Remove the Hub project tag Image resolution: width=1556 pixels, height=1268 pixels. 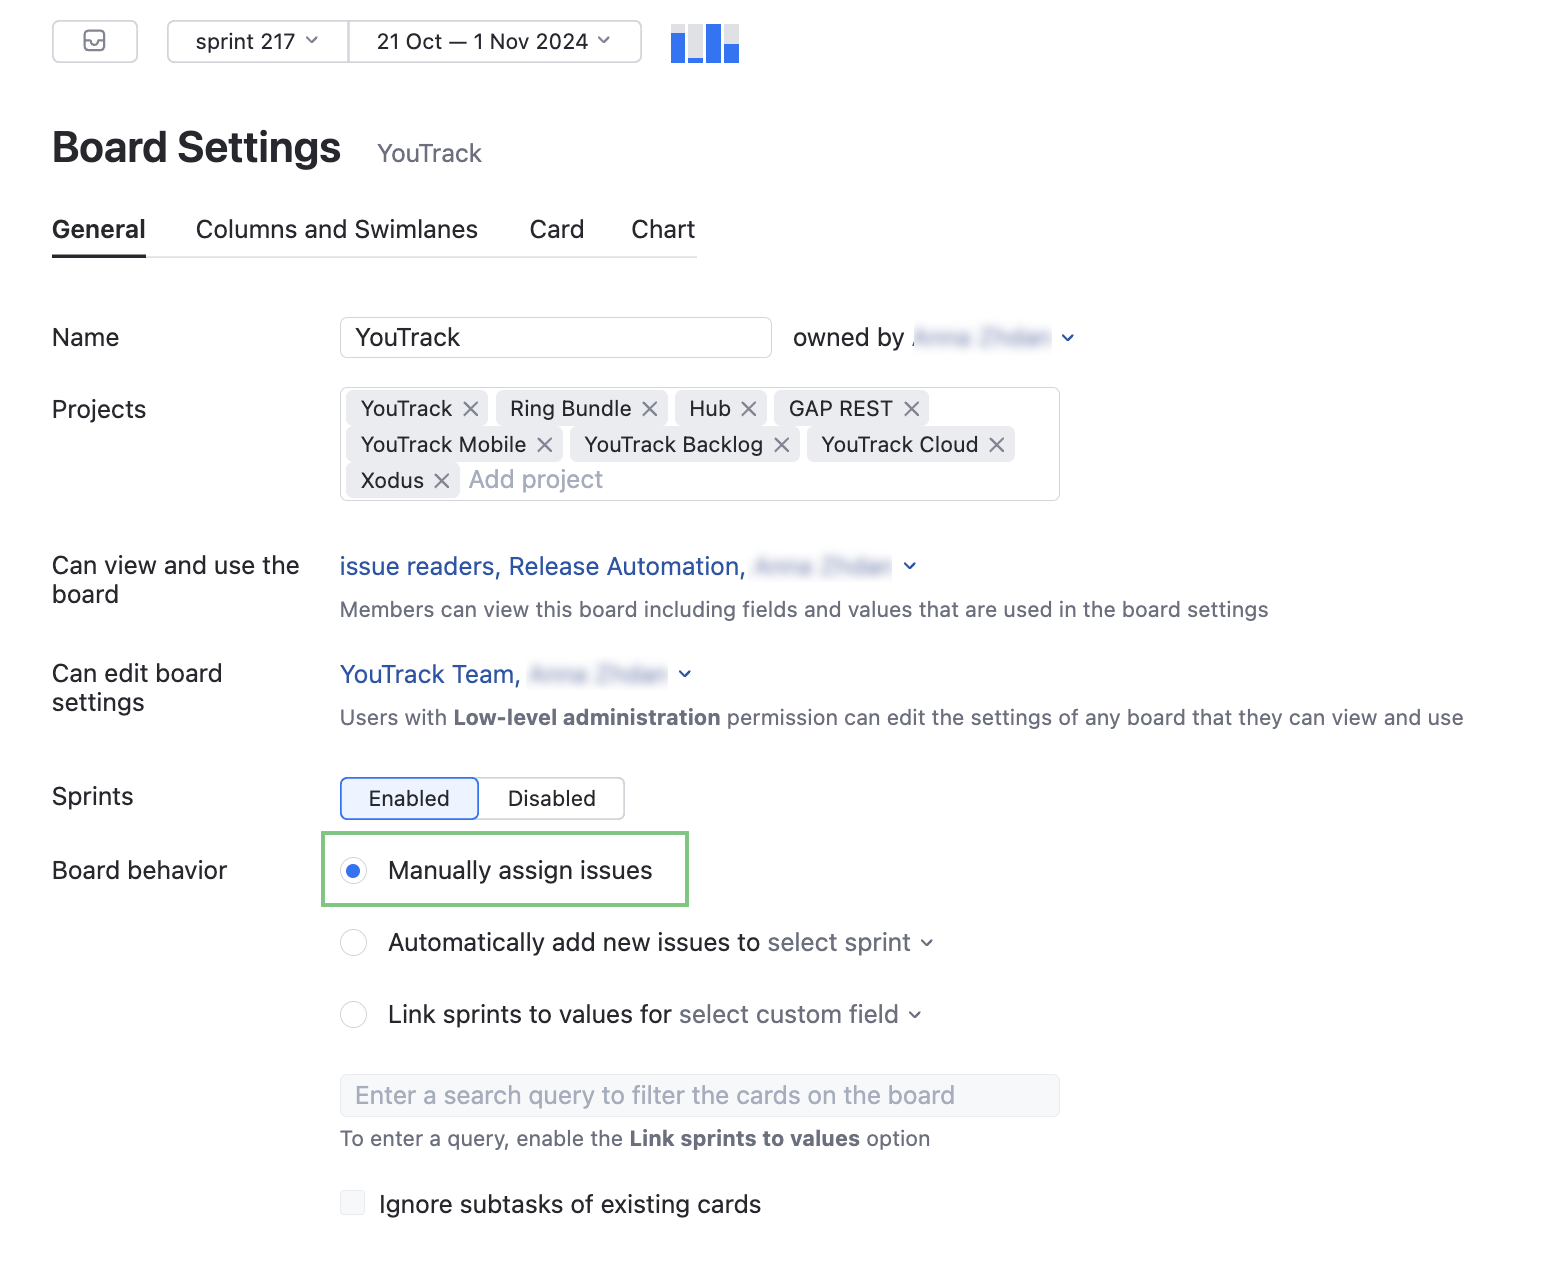click(748, 408)
